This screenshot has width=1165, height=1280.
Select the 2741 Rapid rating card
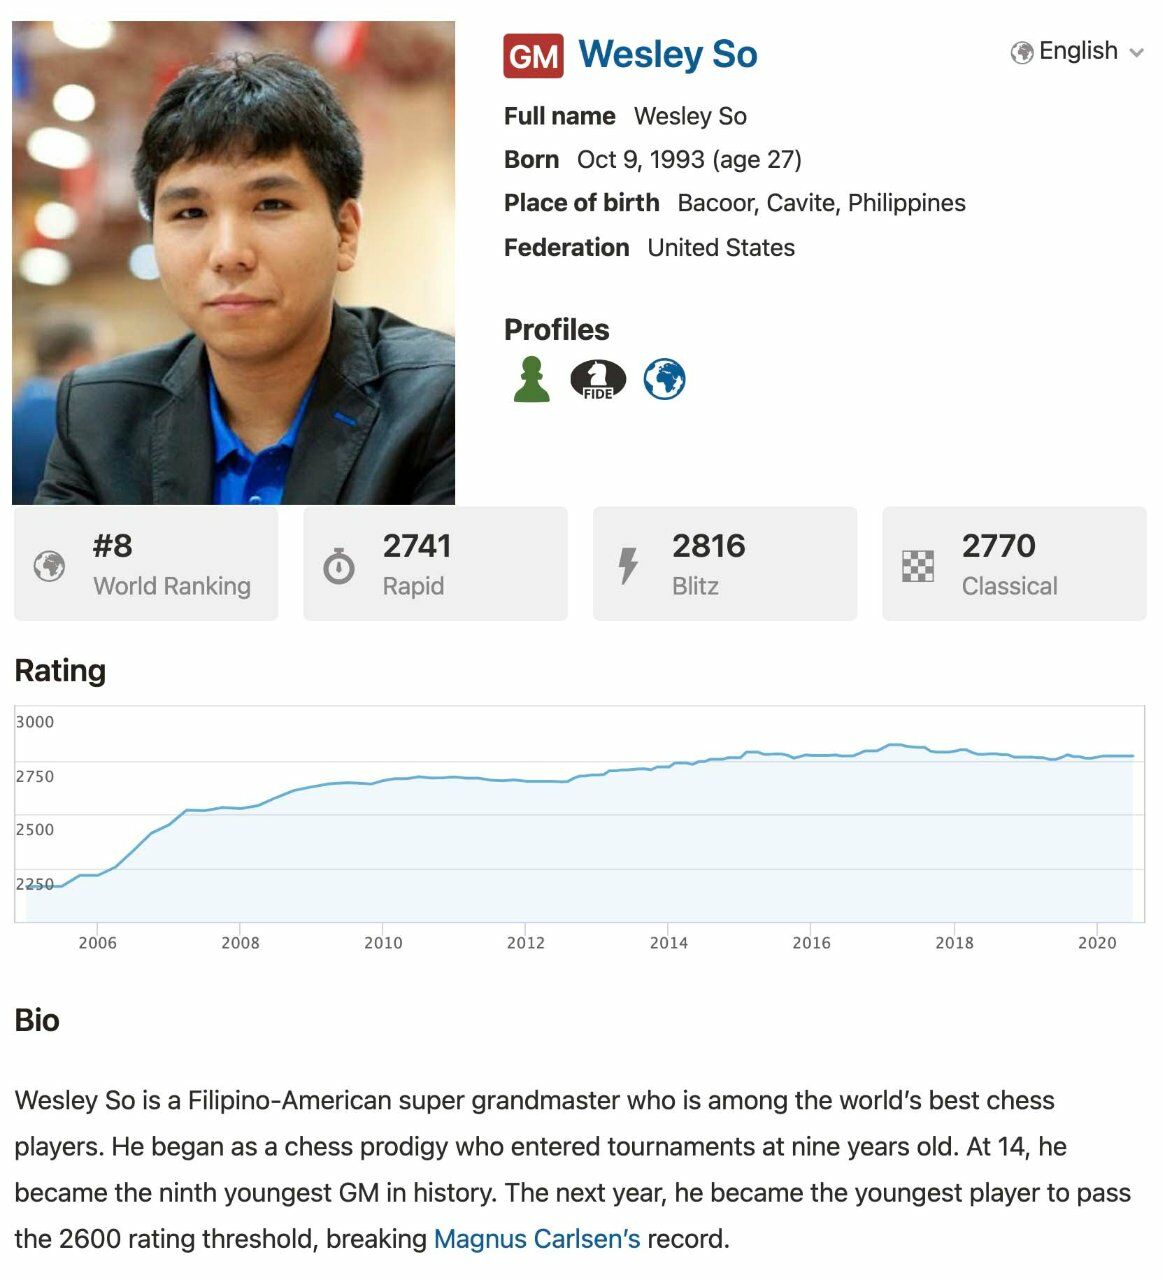(x=435, y=564)
